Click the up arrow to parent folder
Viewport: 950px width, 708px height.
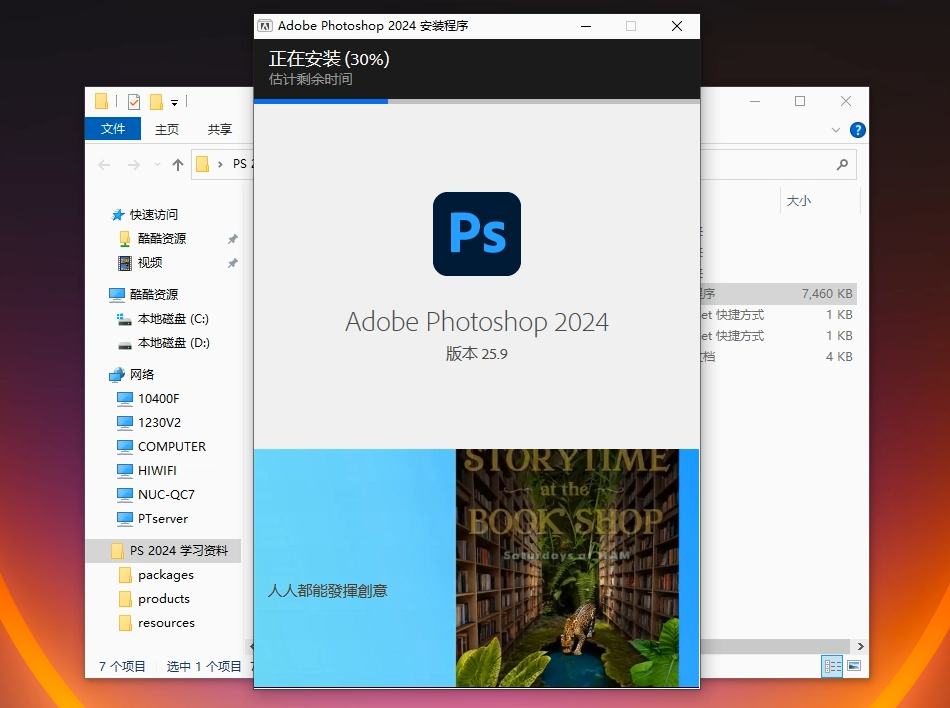pos(178,165)
